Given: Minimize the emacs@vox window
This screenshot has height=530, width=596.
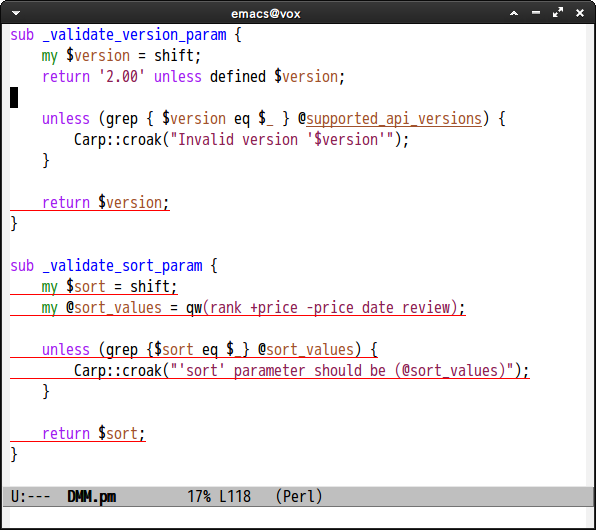Looking at the screenshot, I should [536, 13].
